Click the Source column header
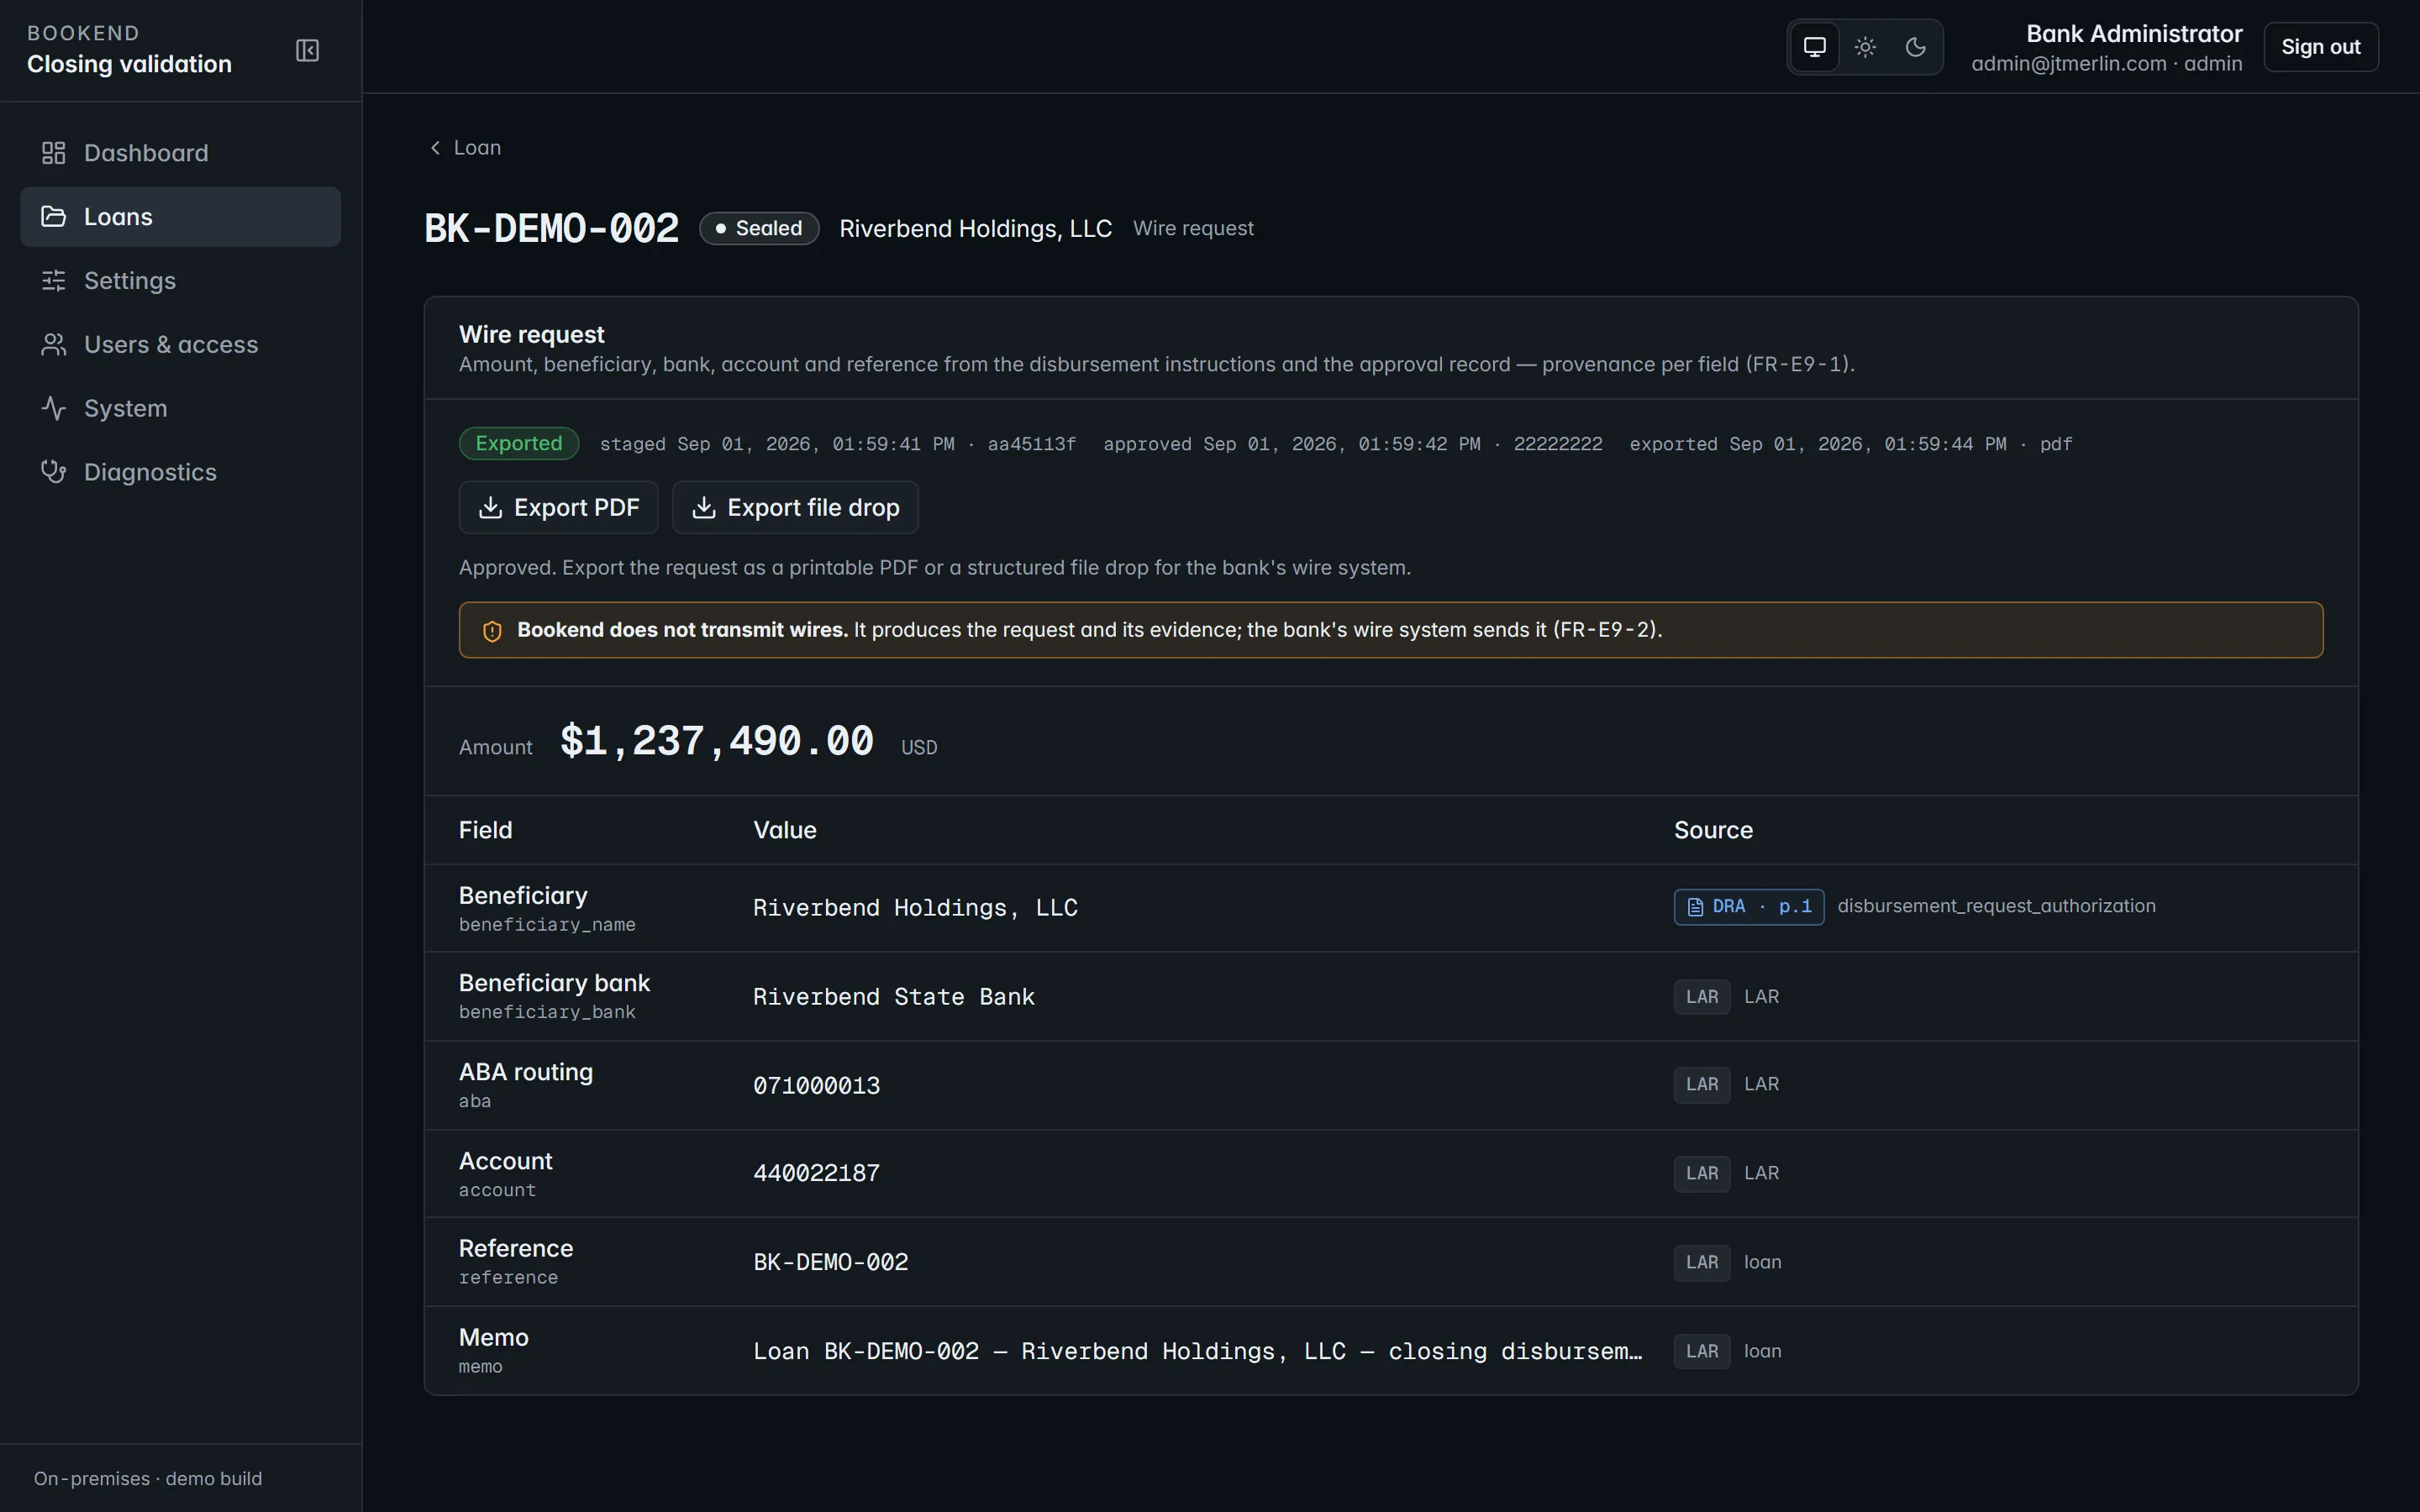This screenshot has width=2420, height=1512. [1713, 831]
